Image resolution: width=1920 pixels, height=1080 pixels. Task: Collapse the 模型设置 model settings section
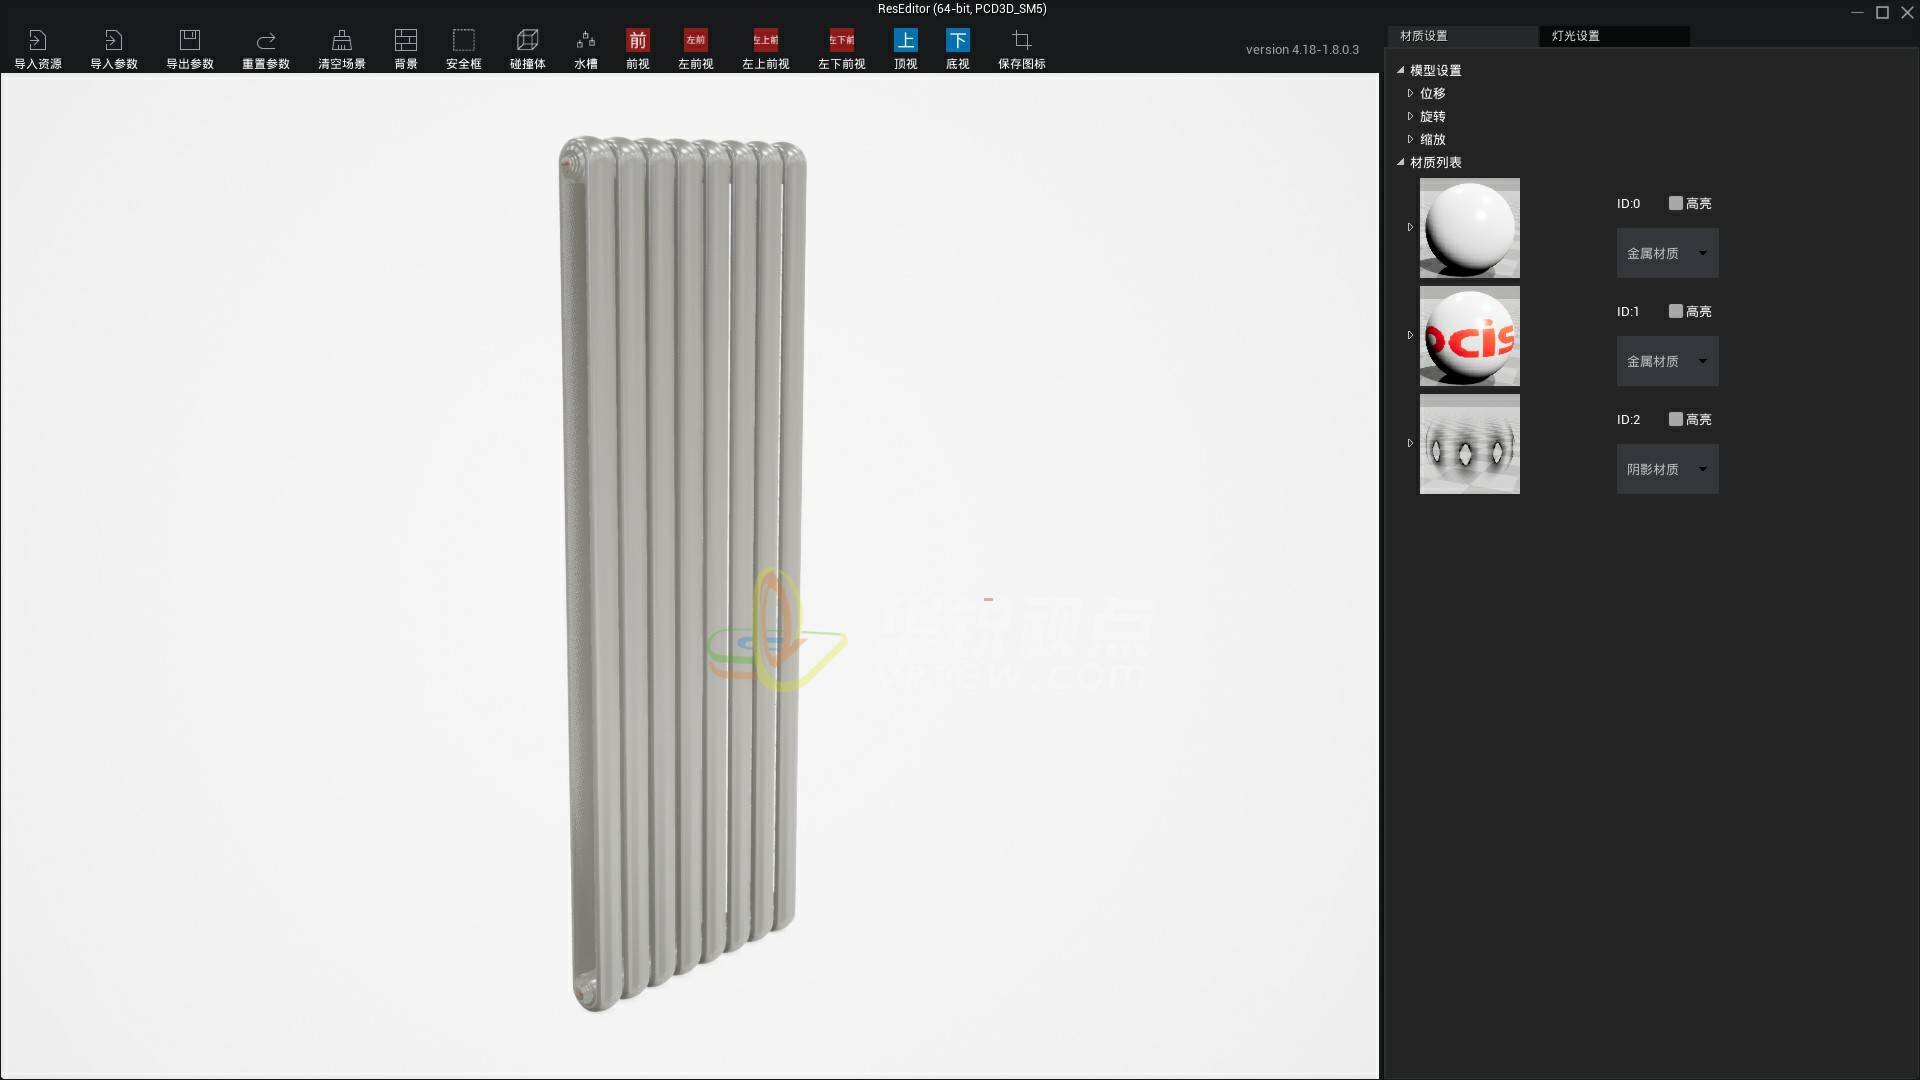click(x=1400, y=70)
